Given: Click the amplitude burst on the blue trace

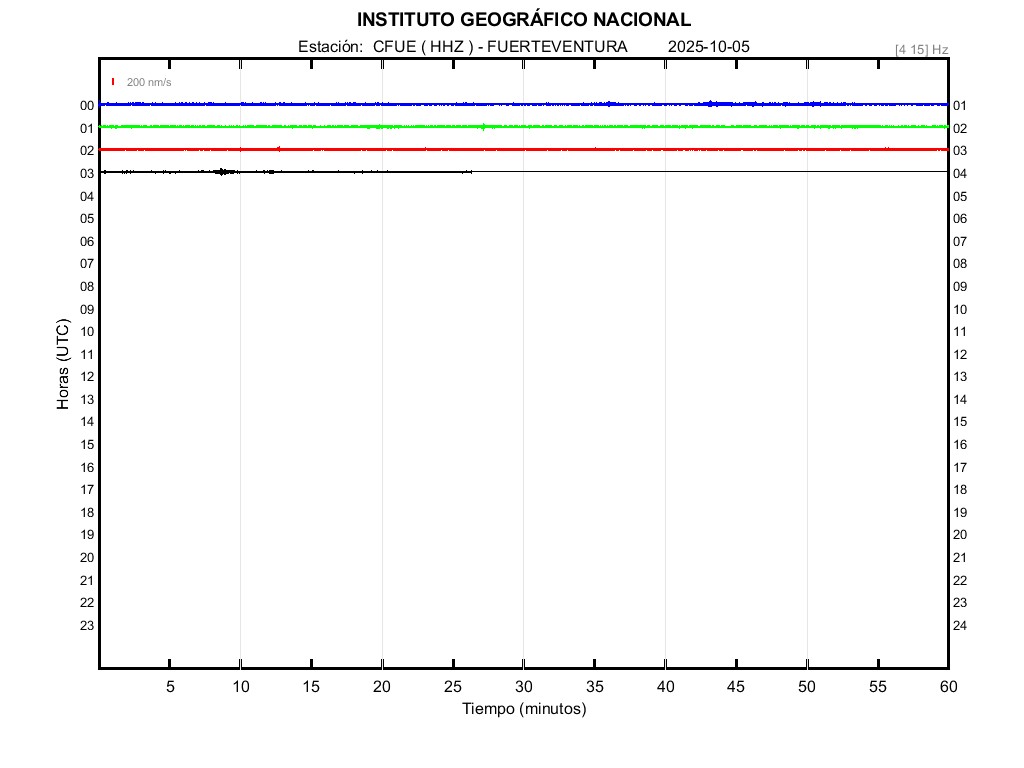Looking at the screenshot, I should point(712,104).
